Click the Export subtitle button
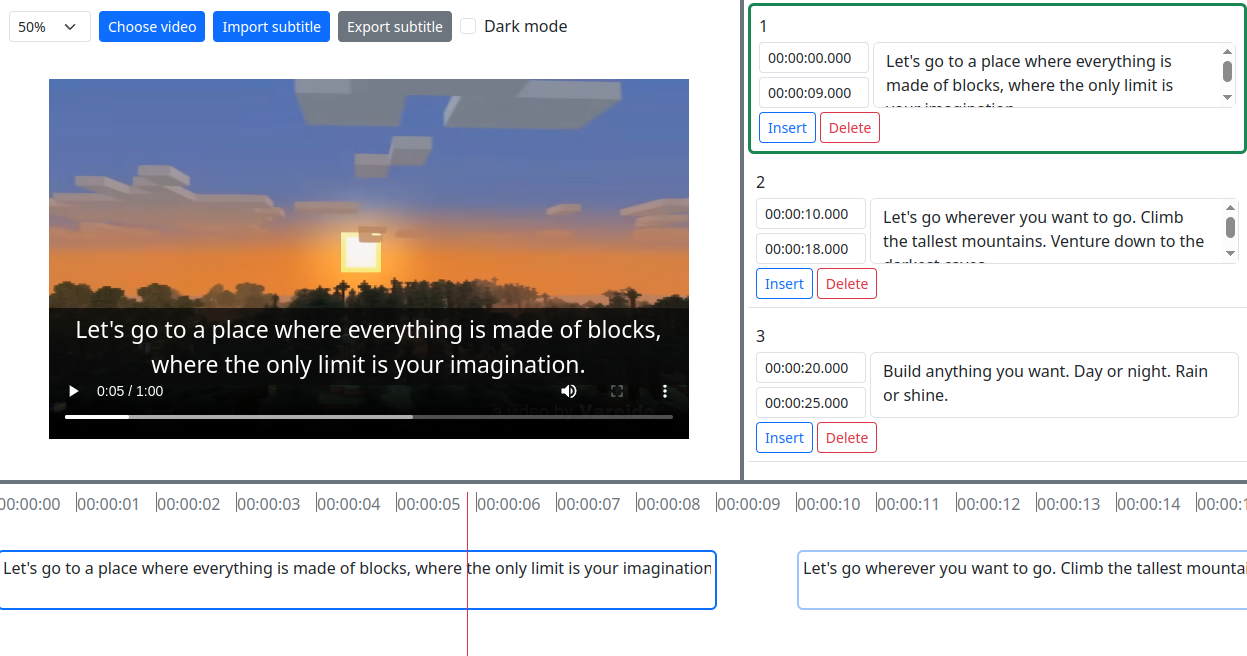This screenshot has width=1247, height=656. [x=395, y=27]
